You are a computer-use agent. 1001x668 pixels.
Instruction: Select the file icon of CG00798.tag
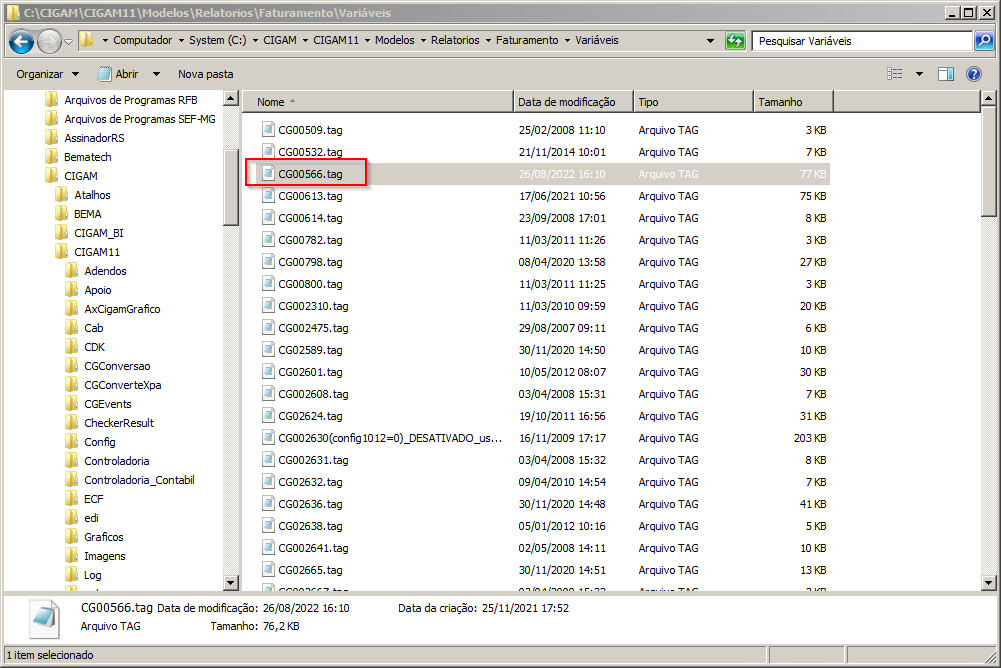point(268,261)
